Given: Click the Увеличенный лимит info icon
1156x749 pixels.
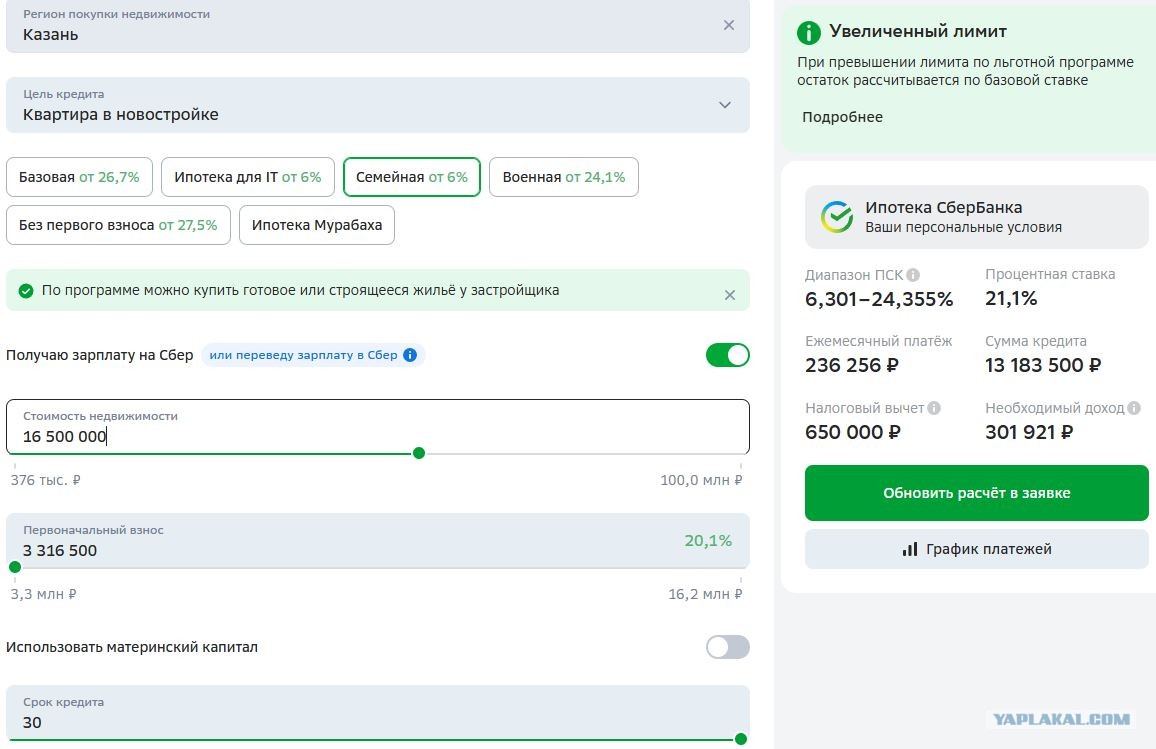Looking at the screenshot, I should [x=809, y=32].
